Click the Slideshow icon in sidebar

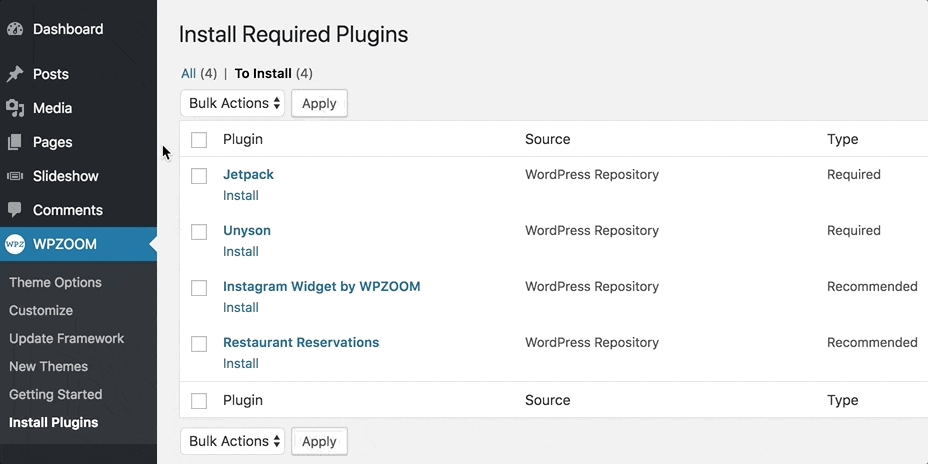15,176
